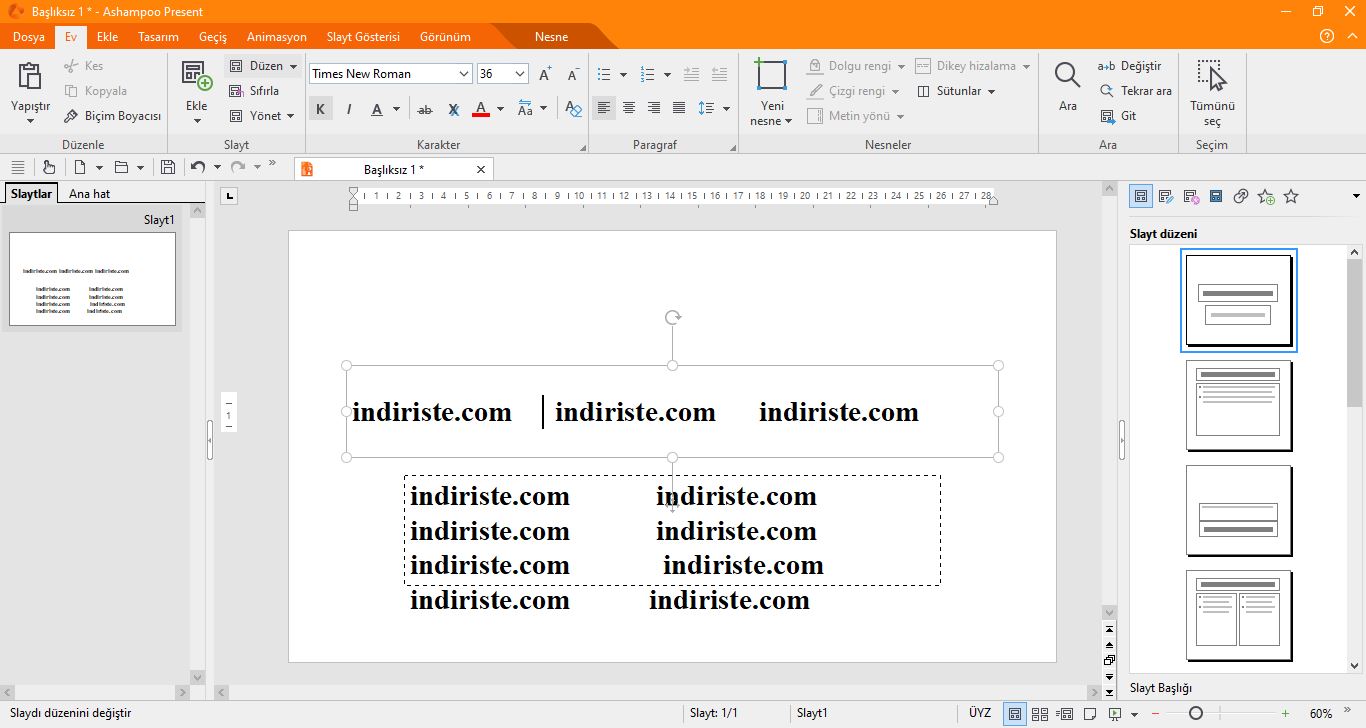Image resolution: width=1366 pixels, height=728 pixels.
Task: Open the hyperlink sidebar icon
Action: pos(1241,197)
